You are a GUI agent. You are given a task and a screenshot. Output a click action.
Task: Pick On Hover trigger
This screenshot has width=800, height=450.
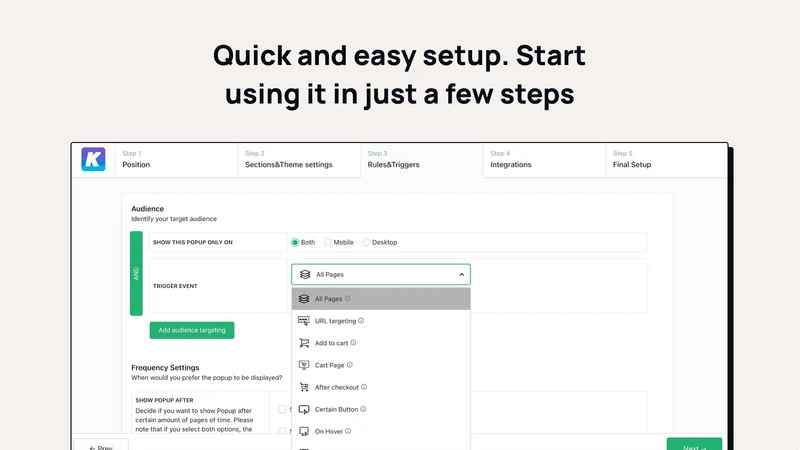click(x=381, y=431)
